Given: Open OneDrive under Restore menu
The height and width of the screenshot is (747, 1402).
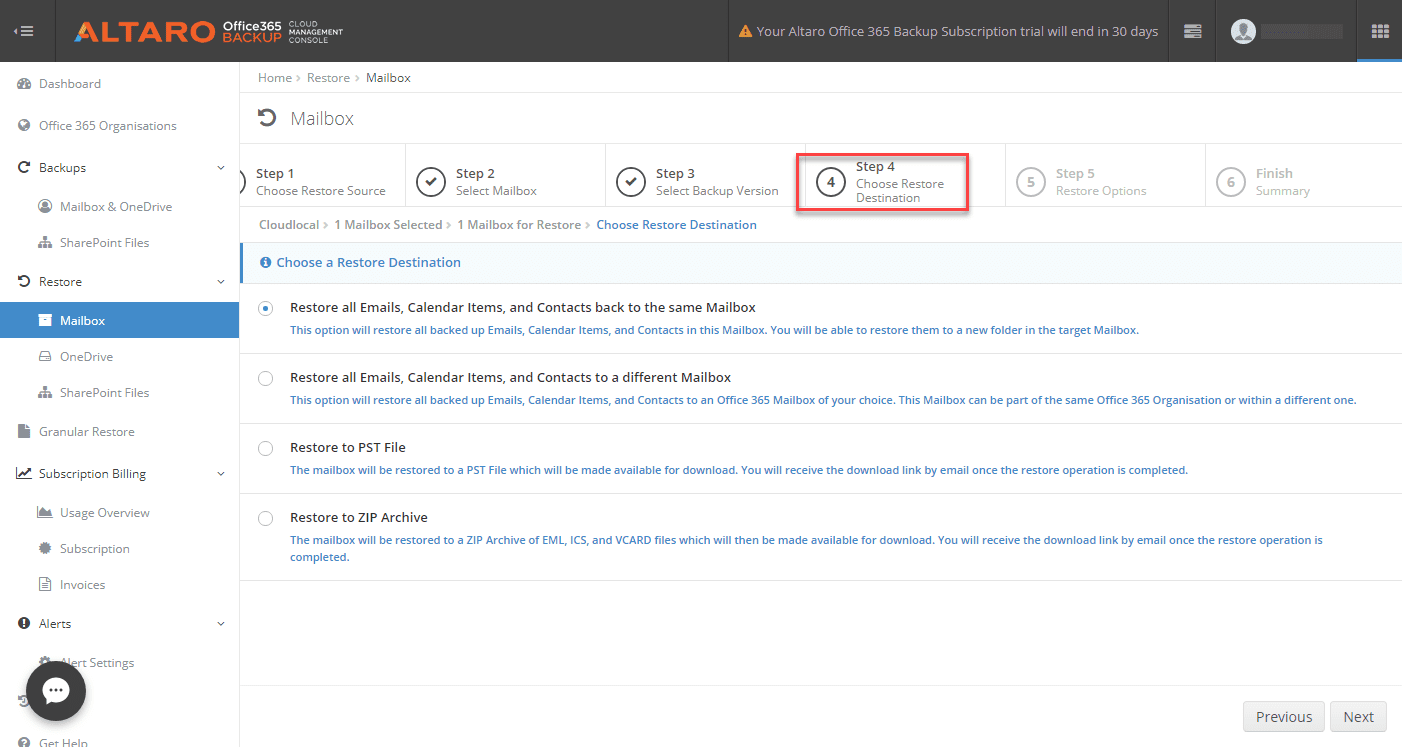Looking at the screenshot, I should 86,357.
